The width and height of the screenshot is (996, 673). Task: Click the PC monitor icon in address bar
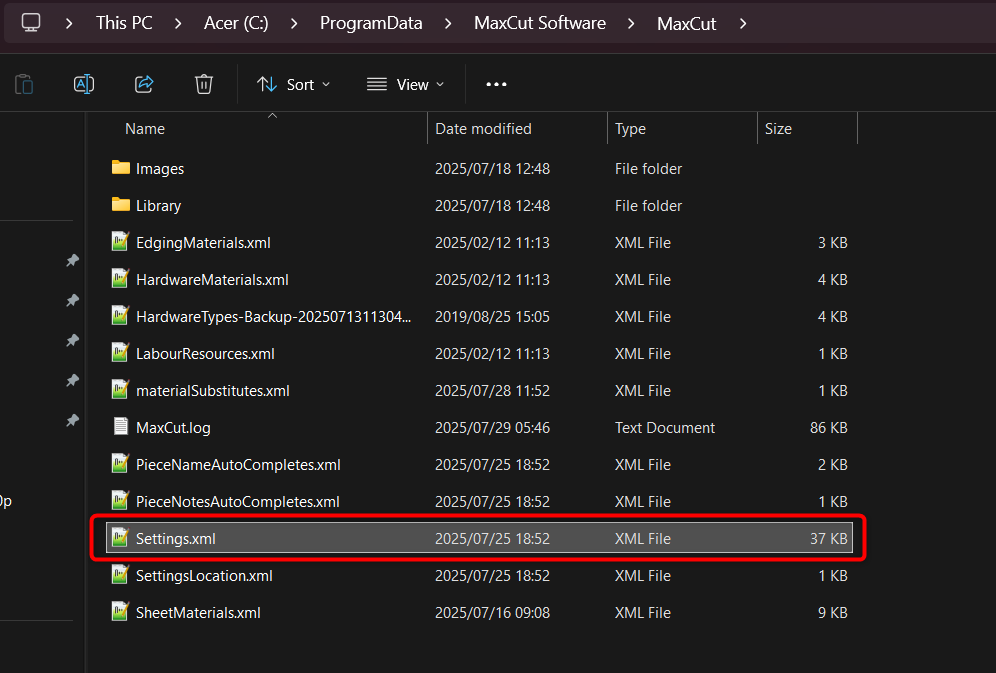click(32, 22)
